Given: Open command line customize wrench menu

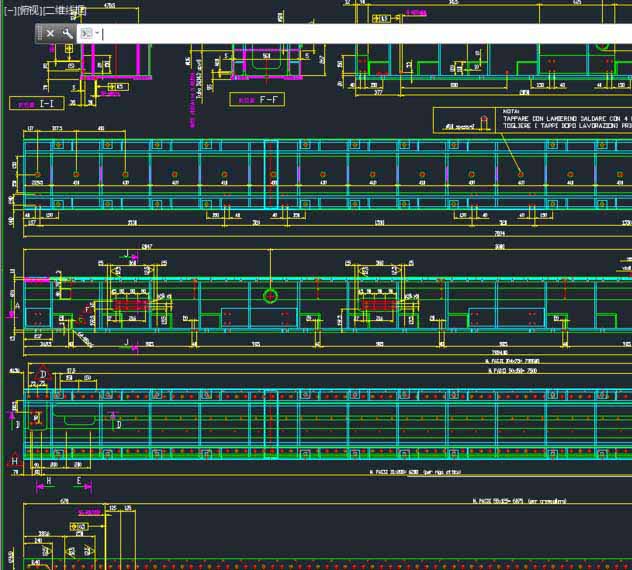Looking at the screenshot, I should click(x=67, y=33).
